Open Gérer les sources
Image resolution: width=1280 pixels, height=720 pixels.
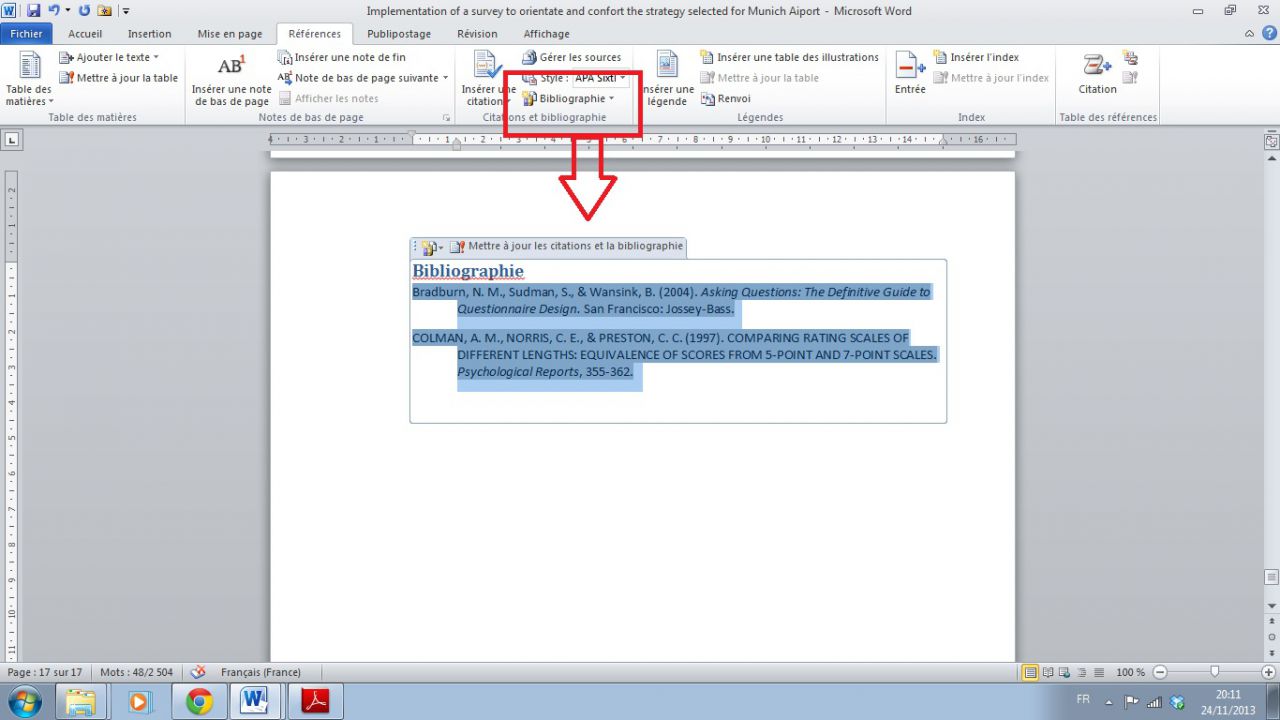[571, 57]
